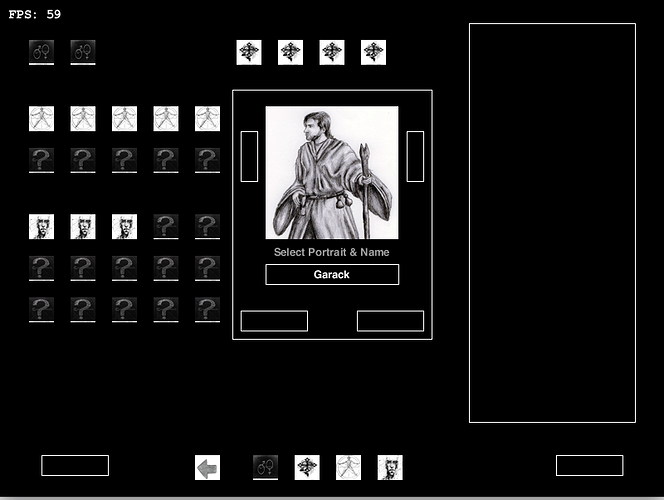Screen dimensions: 664x500
Task: Click the next portrait button right of portrait
Action: (x=415, y=156)
